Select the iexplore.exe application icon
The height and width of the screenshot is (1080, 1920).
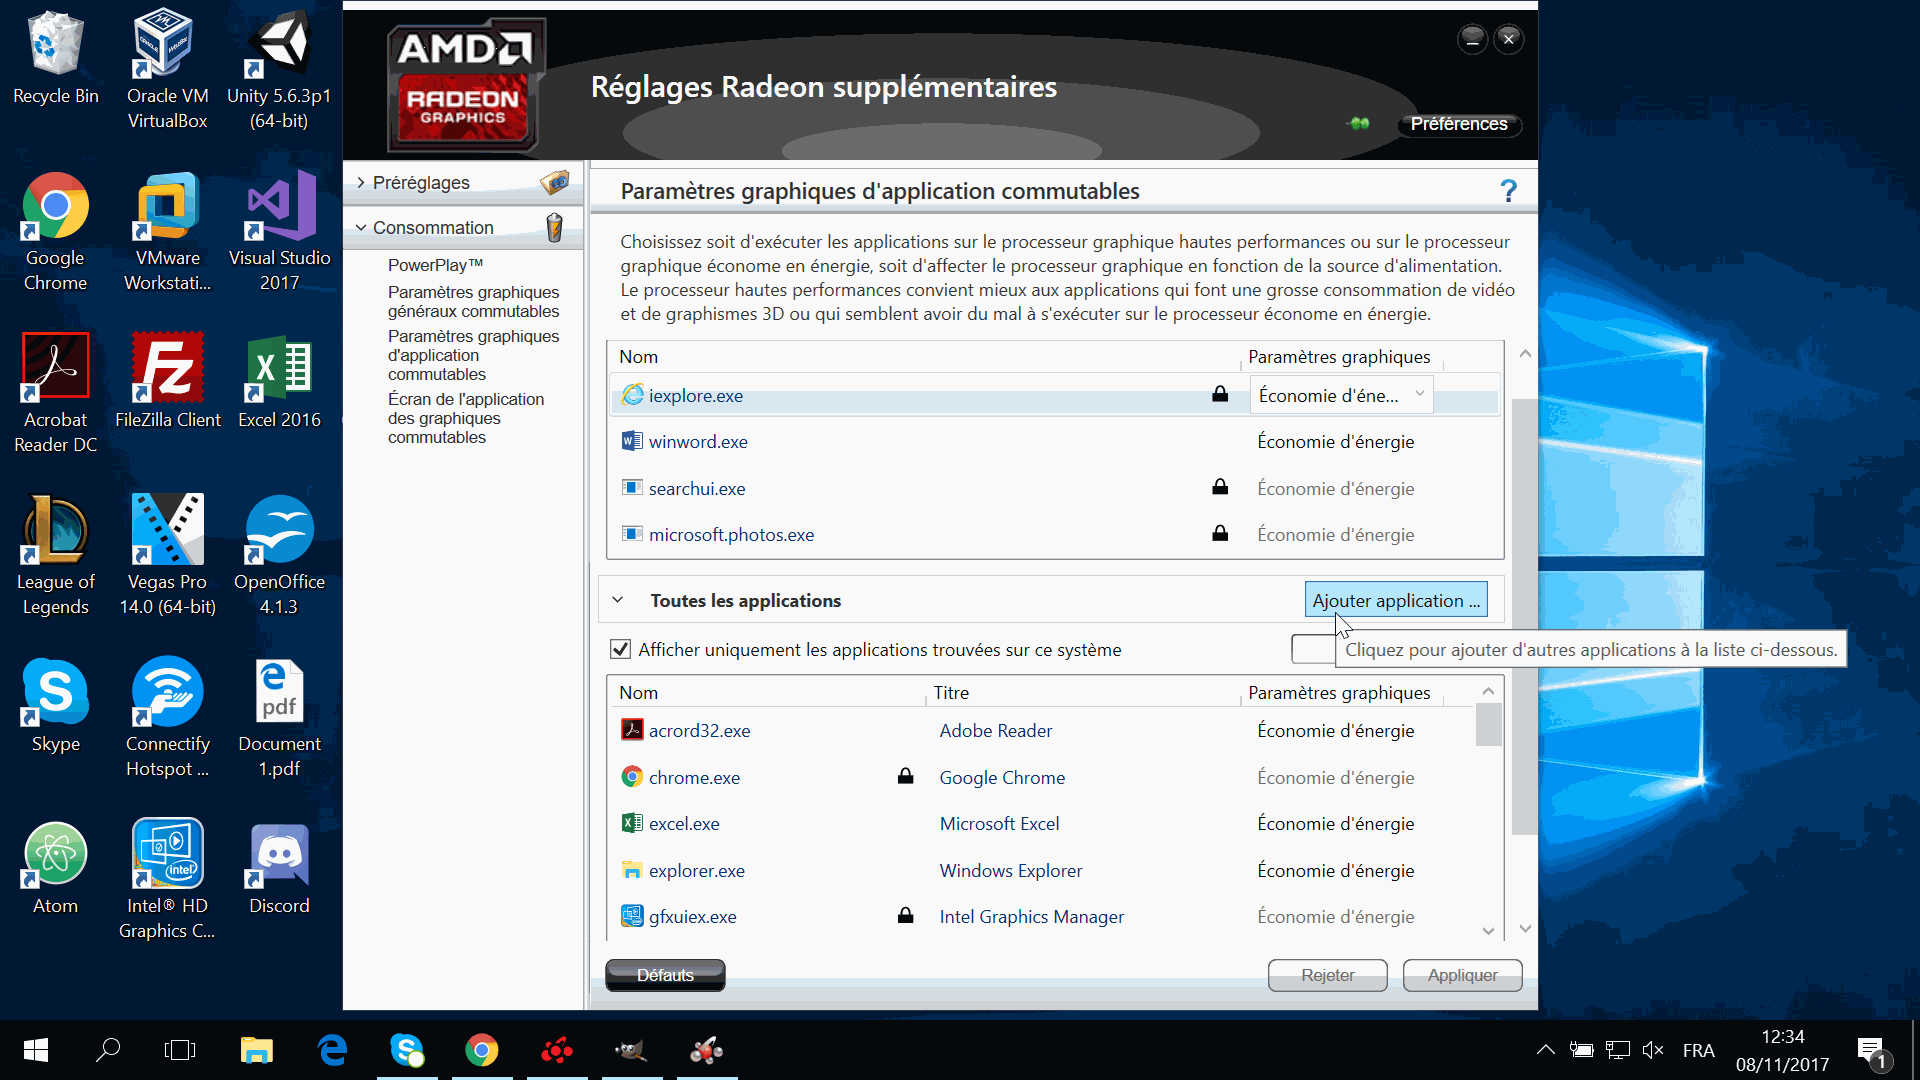click(632, 395)
